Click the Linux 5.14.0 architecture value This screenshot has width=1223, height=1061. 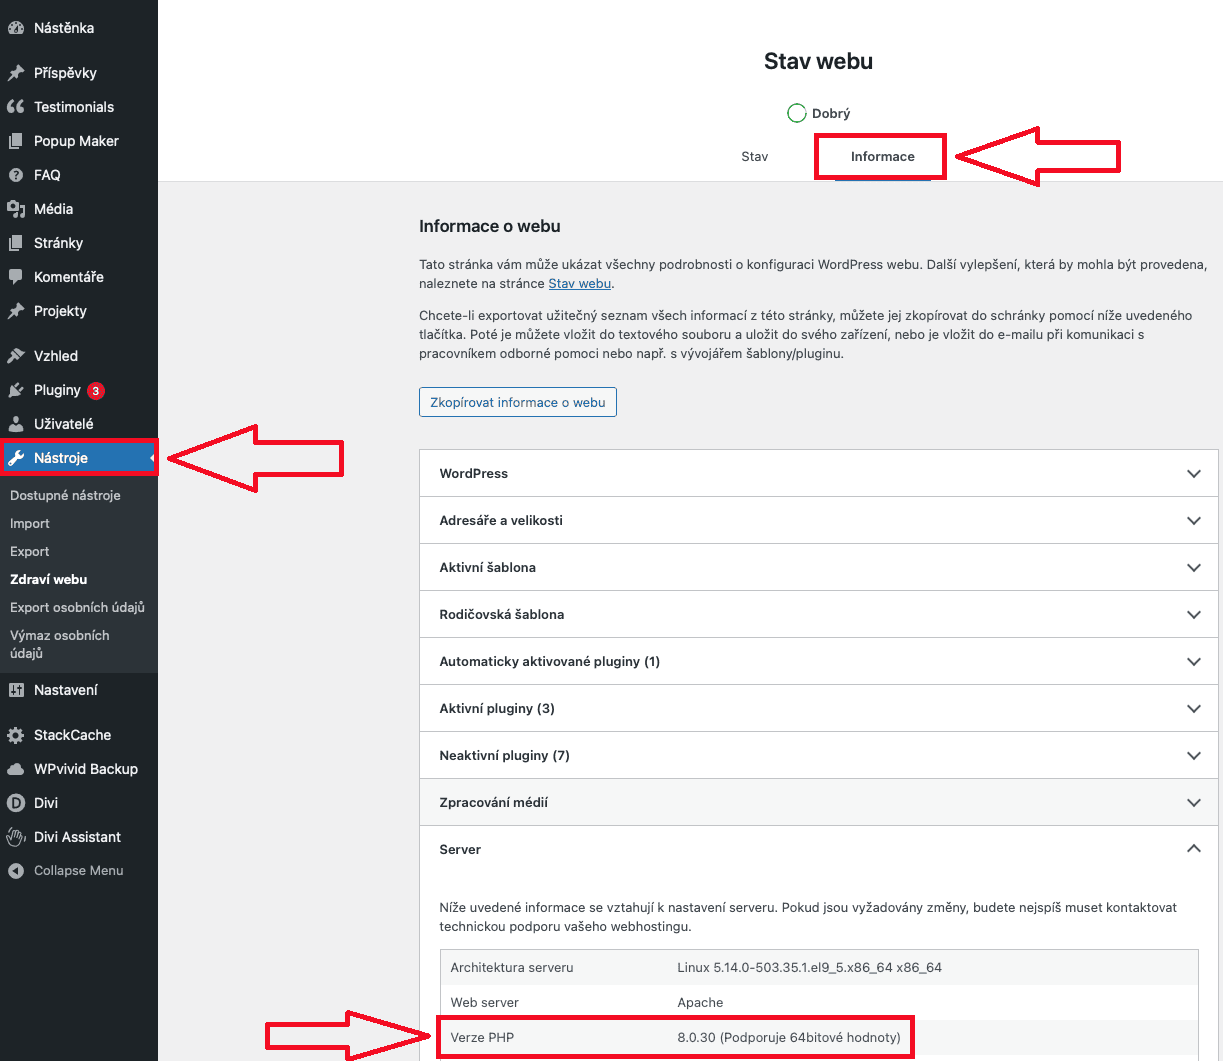tap(809, 967)
